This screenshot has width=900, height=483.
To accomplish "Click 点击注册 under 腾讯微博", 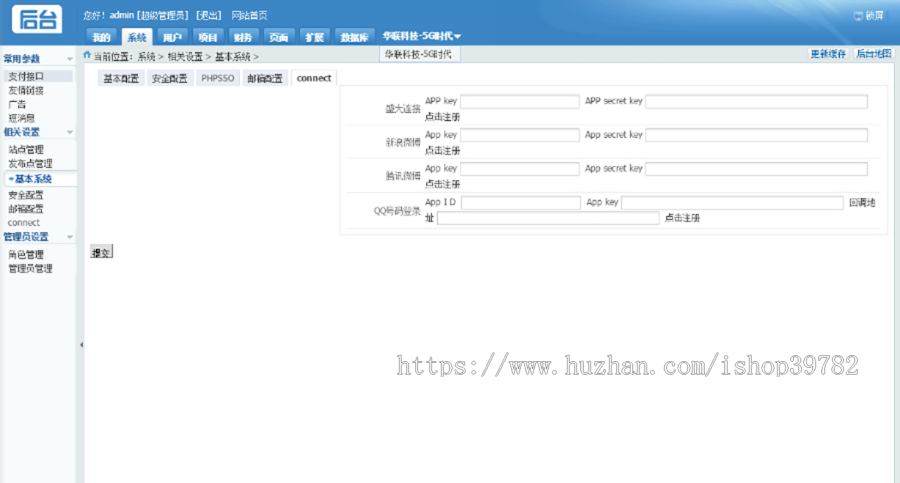I will coord(443,184).
